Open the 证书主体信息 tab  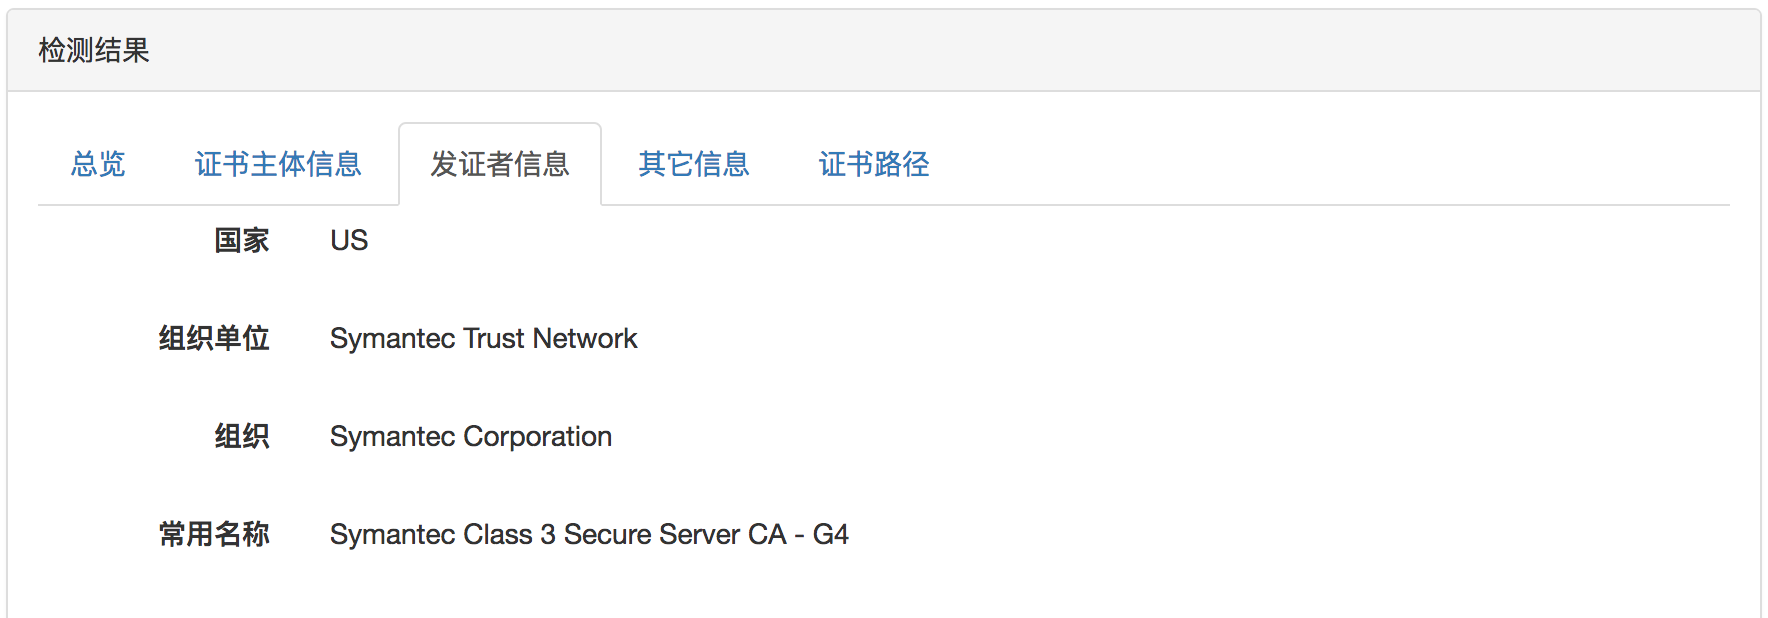pos(278,164)
